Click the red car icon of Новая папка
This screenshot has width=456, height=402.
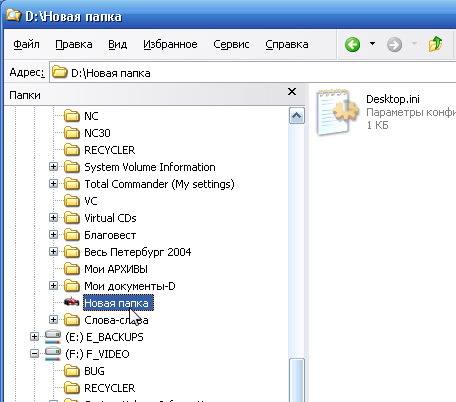[x=72, y=302]
